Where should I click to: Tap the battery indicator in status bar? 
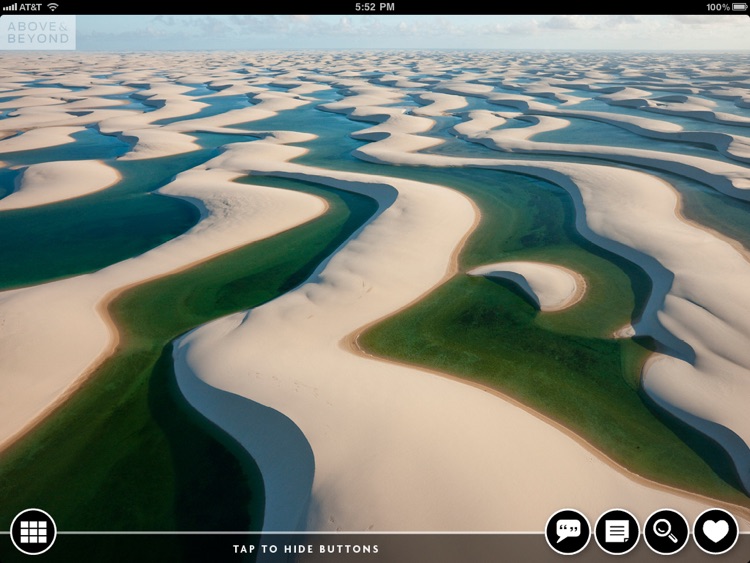point(738,7)
